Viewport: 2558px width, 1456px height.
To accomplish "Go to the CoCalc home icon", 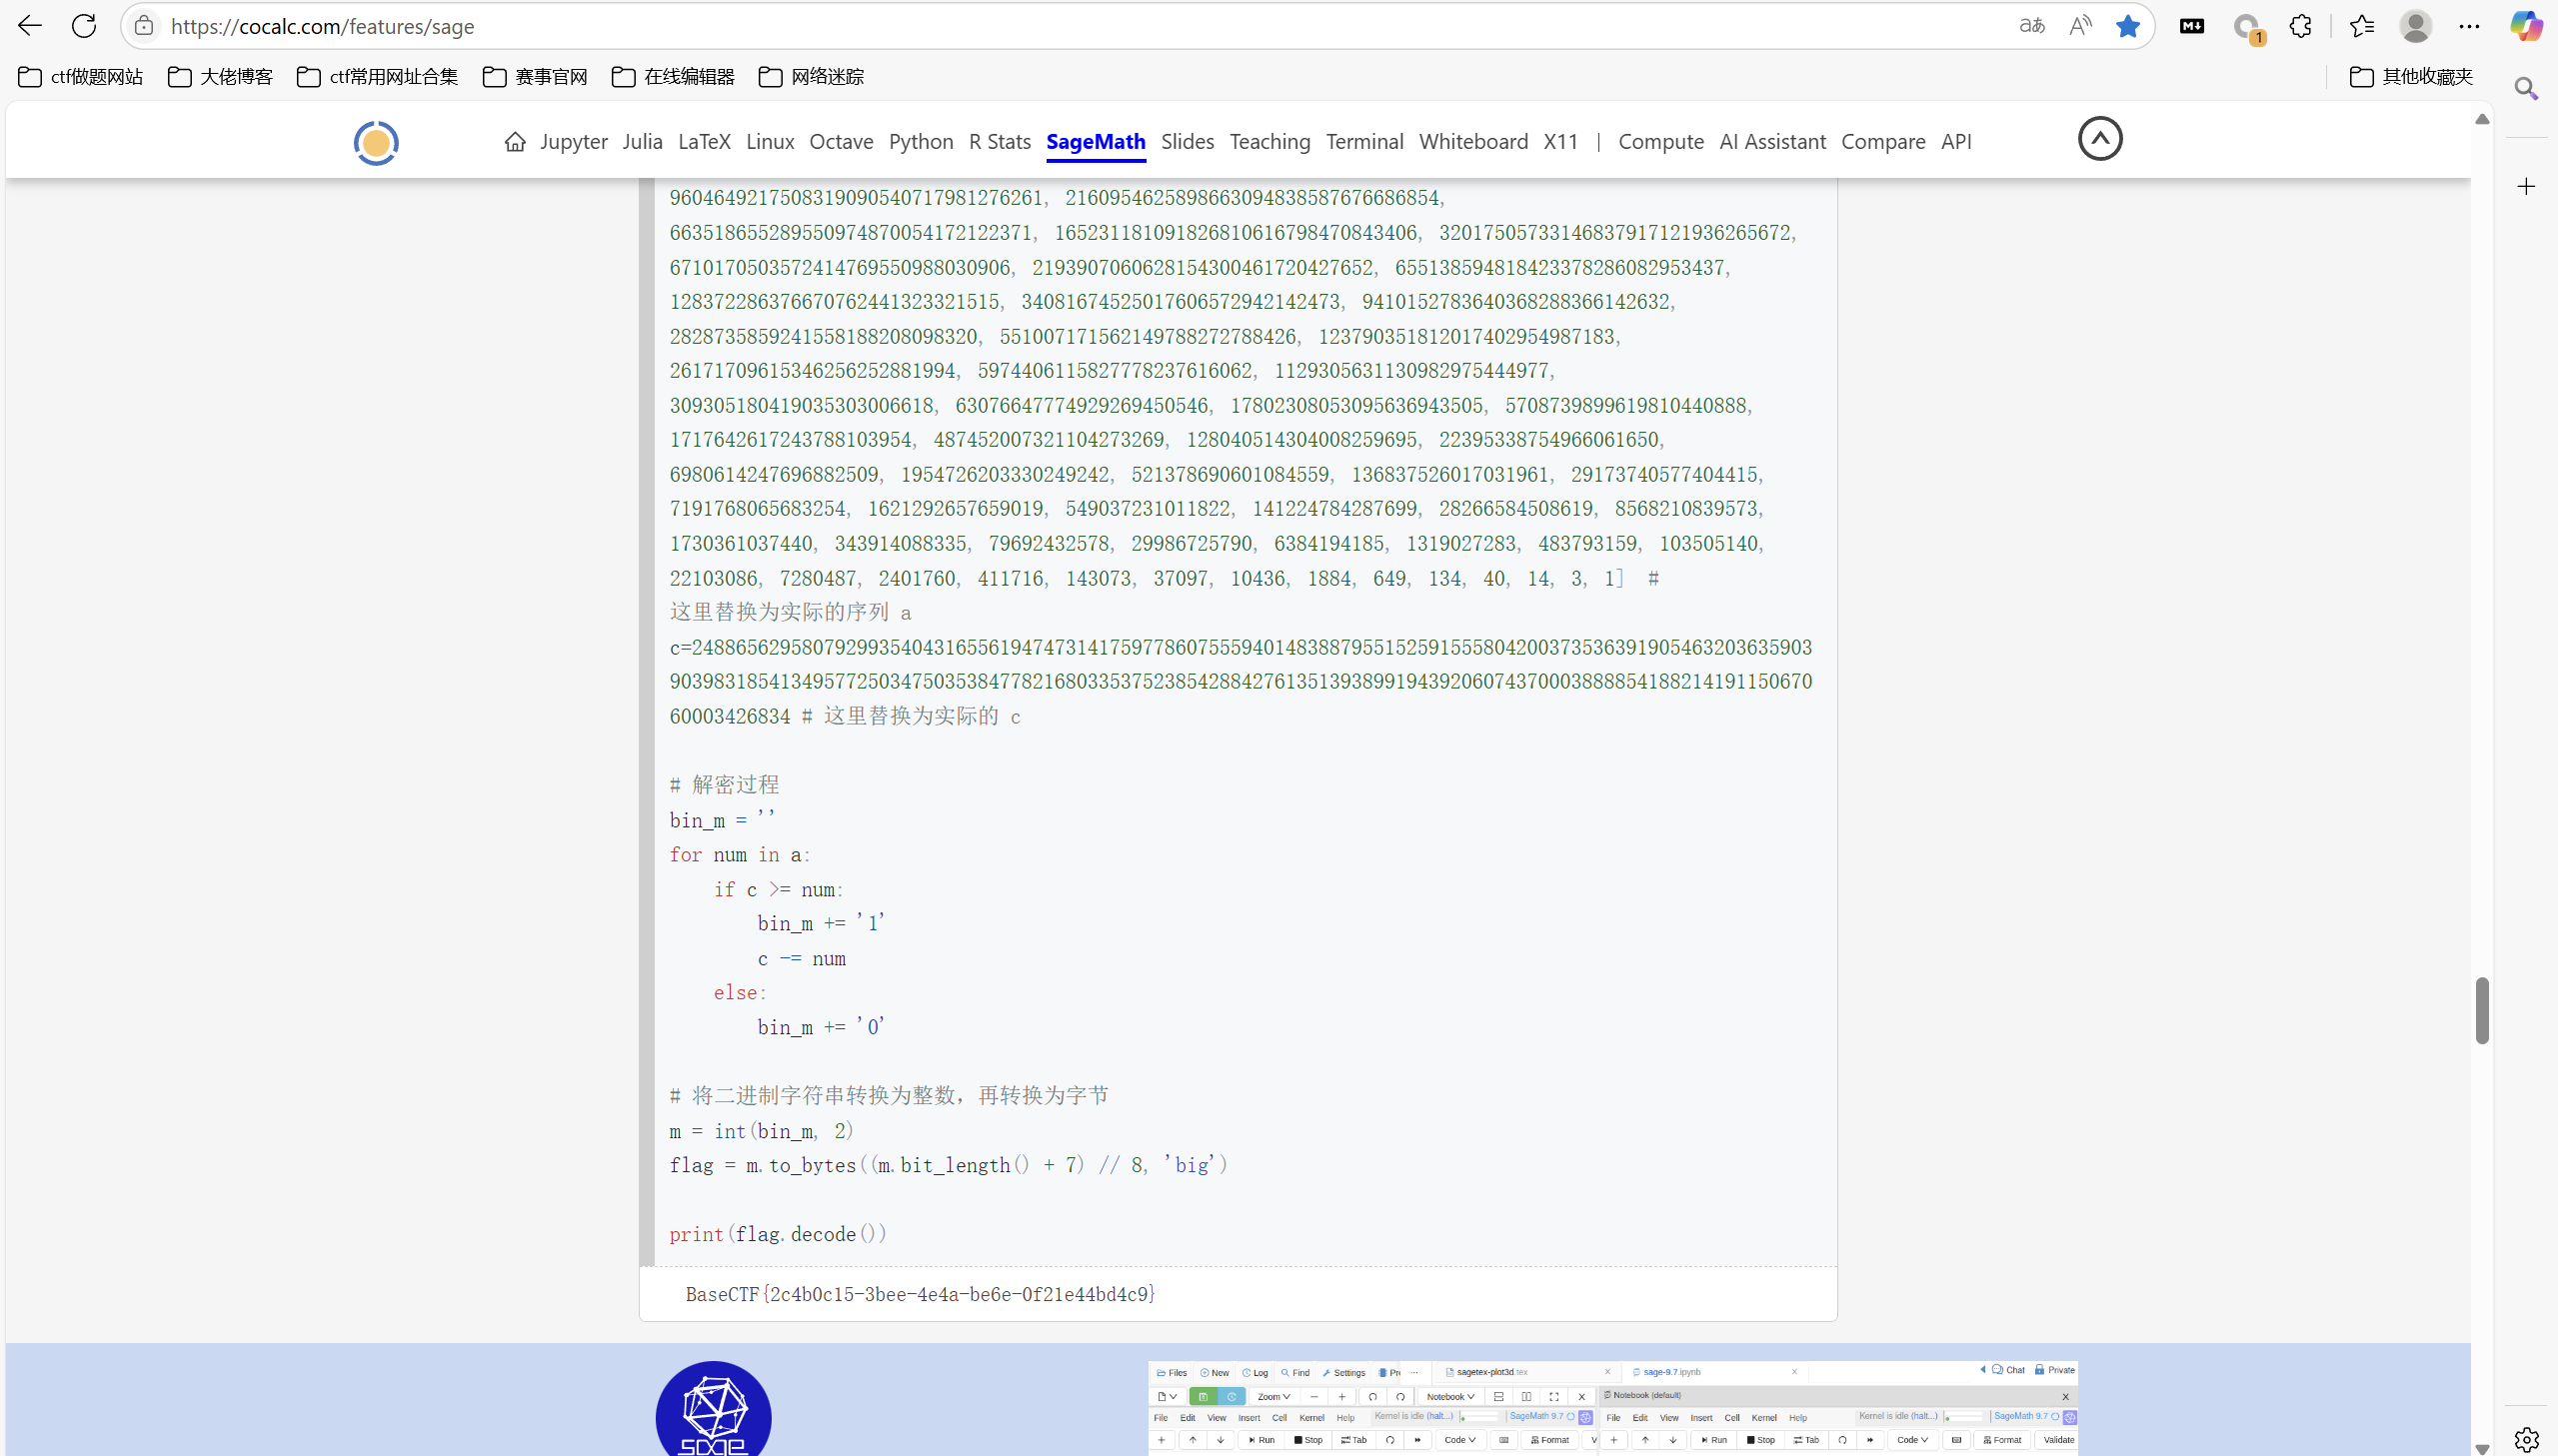I will pos(515,142).
